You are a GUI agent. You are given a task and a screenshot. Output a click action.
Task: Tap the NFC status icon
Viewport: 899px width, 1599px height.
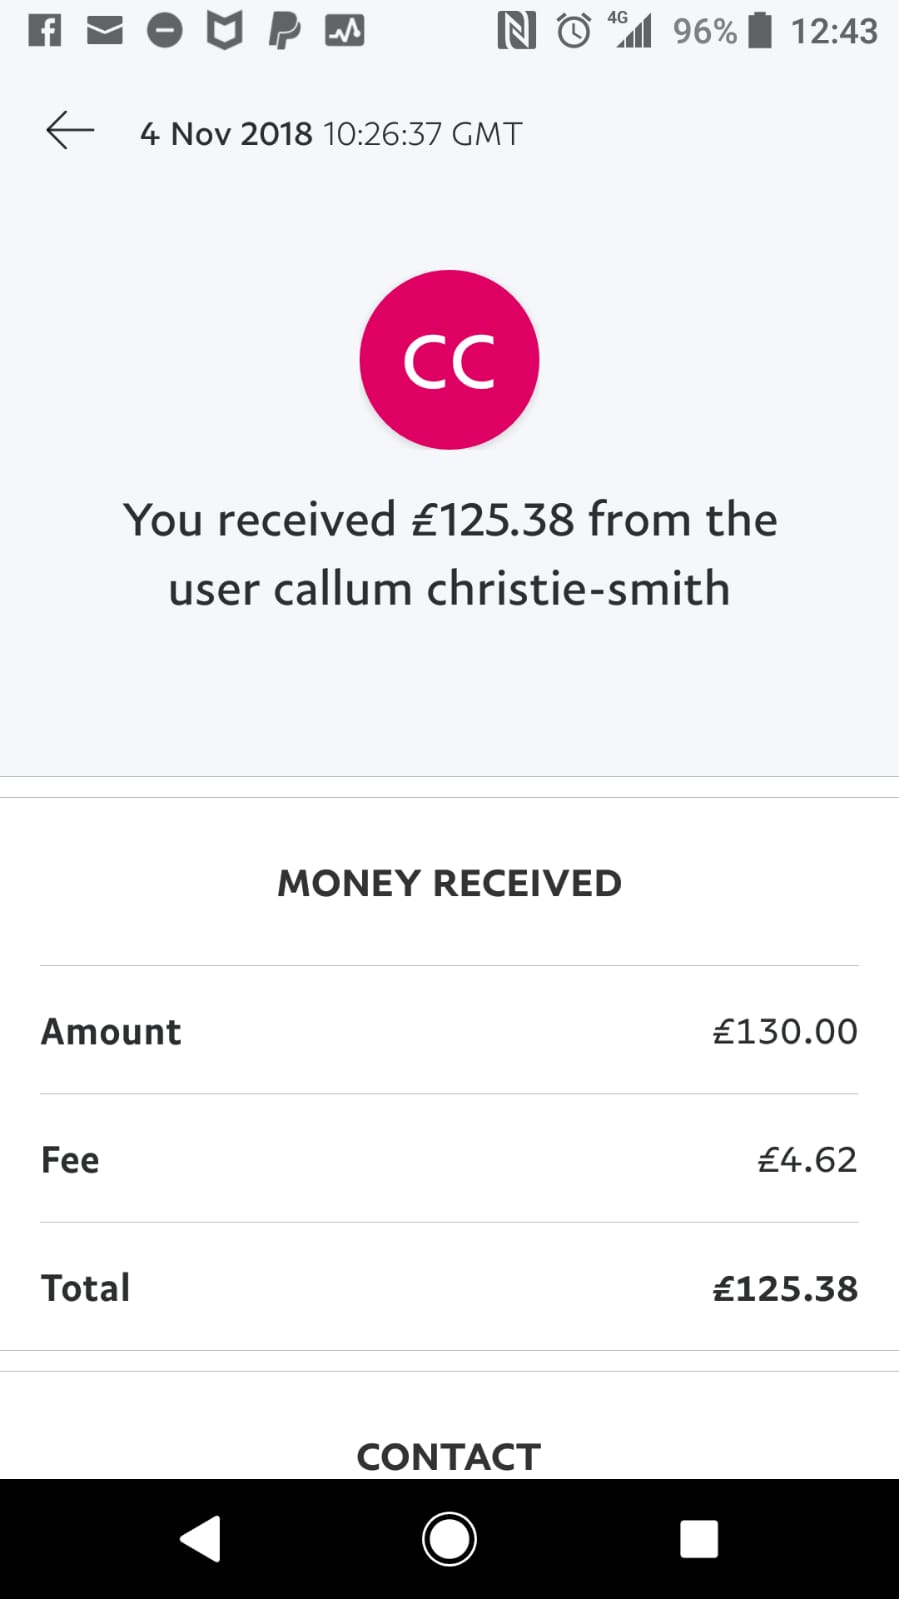point(516,31)
